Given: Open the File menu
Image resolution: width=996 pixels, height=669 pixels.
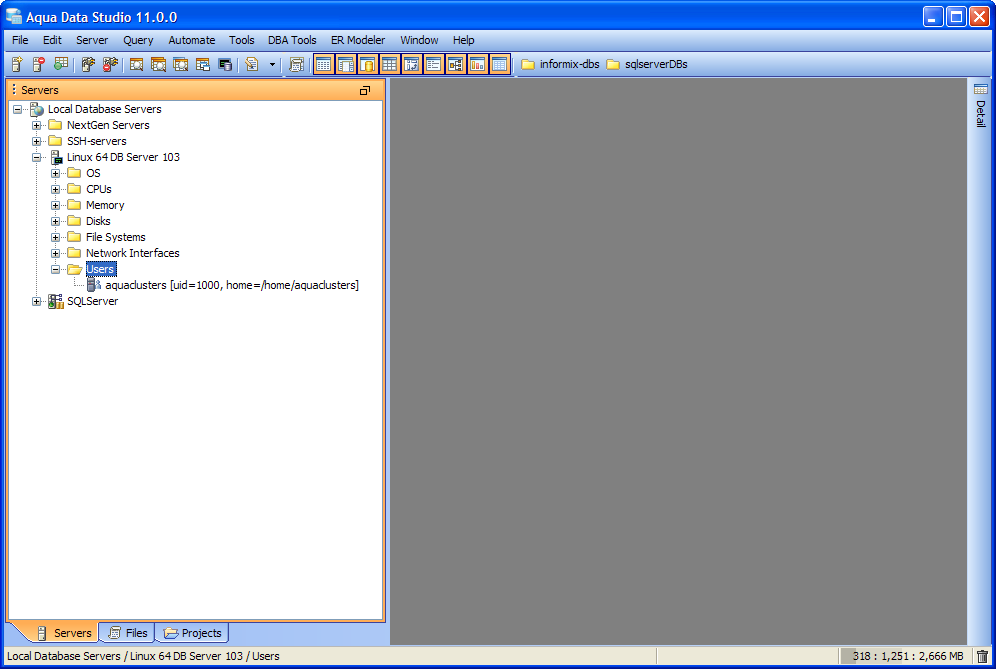Looking at the screenshot, I should click(x=20, y=40).
